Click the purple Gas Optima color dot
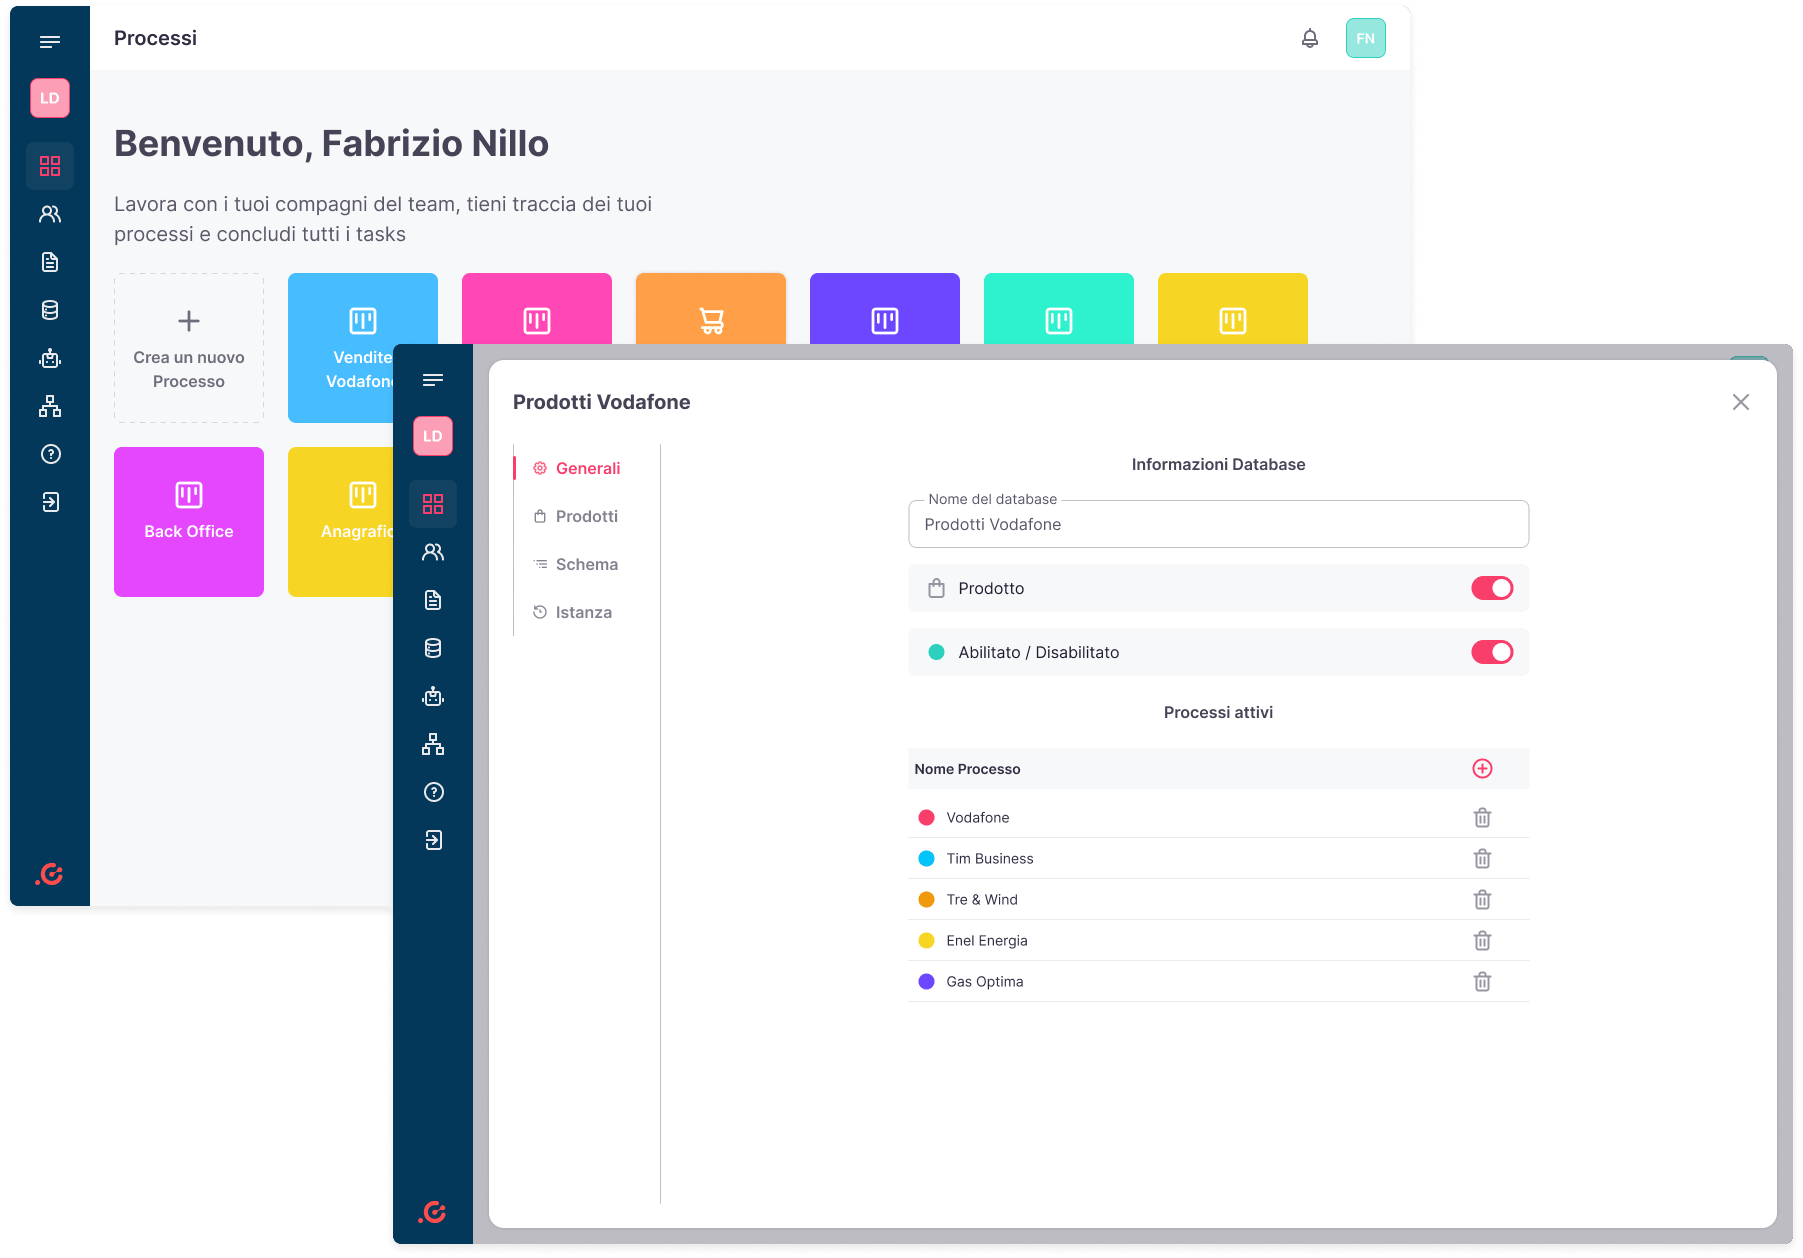Viewport: 1803px width, 1258px height. point(926,982)
